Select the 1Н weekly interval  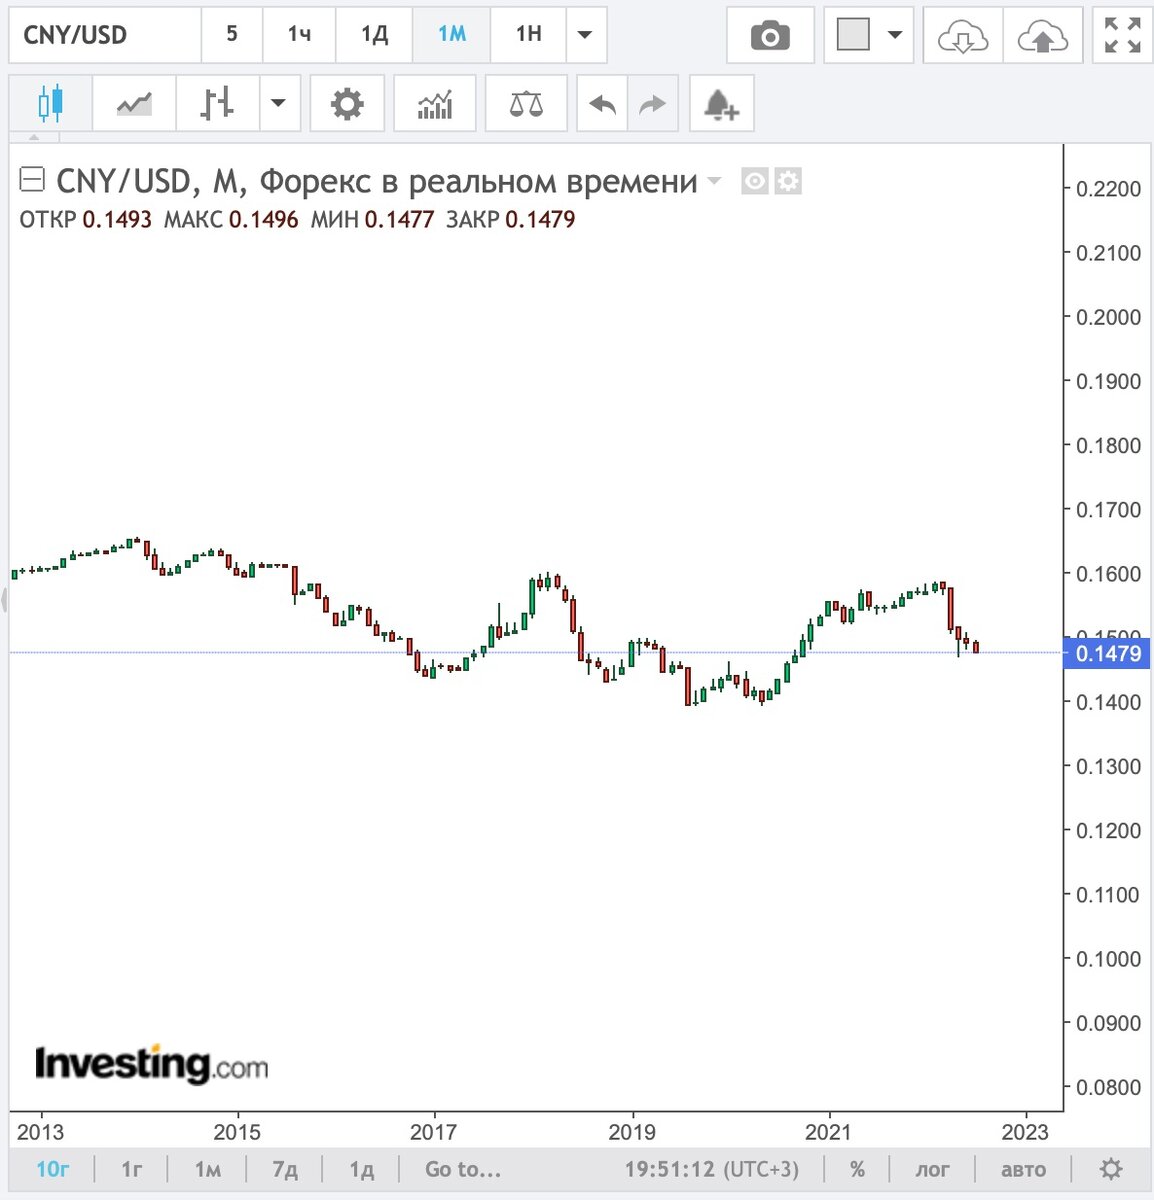click(x=528, y=35)
